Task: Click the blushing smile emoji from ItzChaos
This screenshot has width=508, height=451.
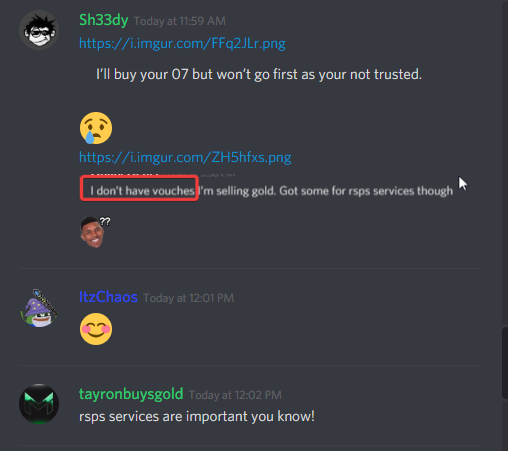Action: 96,329
